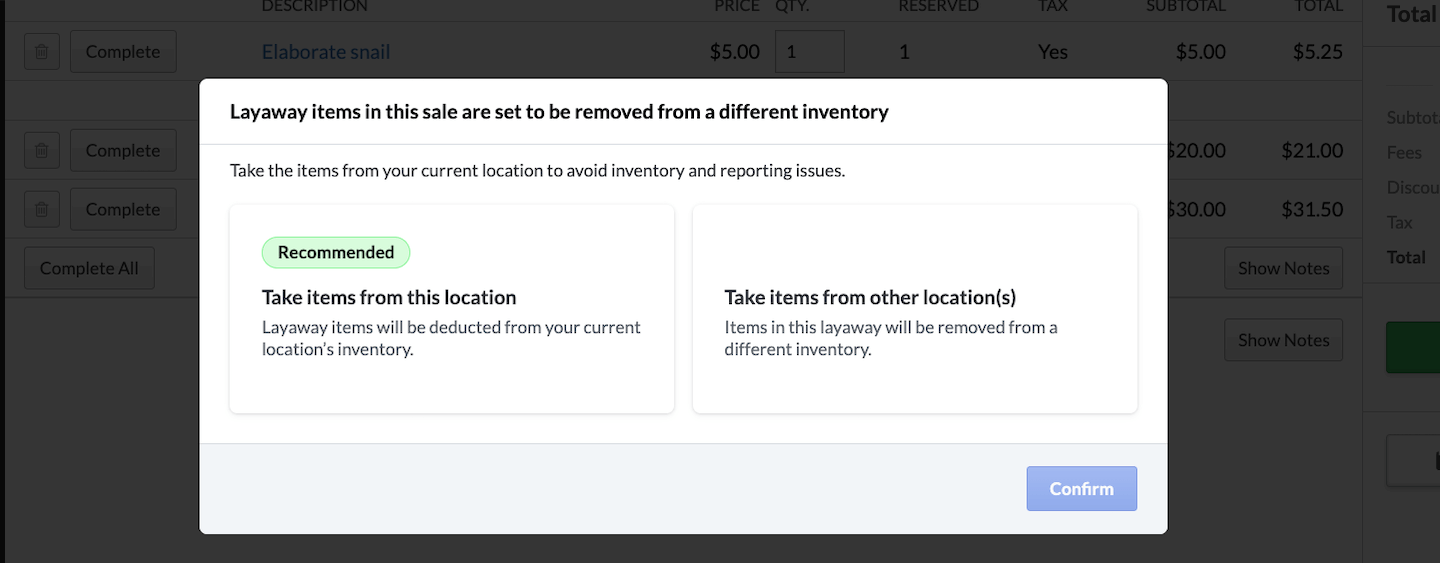The image size is (1440, 563).
Task: Click the $21.00 row total
Action: (x=1312, y=151)
